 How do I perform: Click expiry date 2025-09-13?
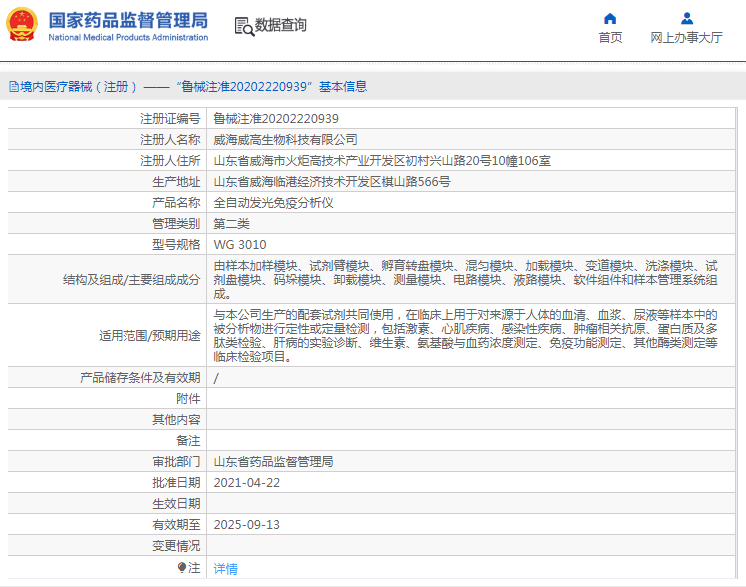246,524
